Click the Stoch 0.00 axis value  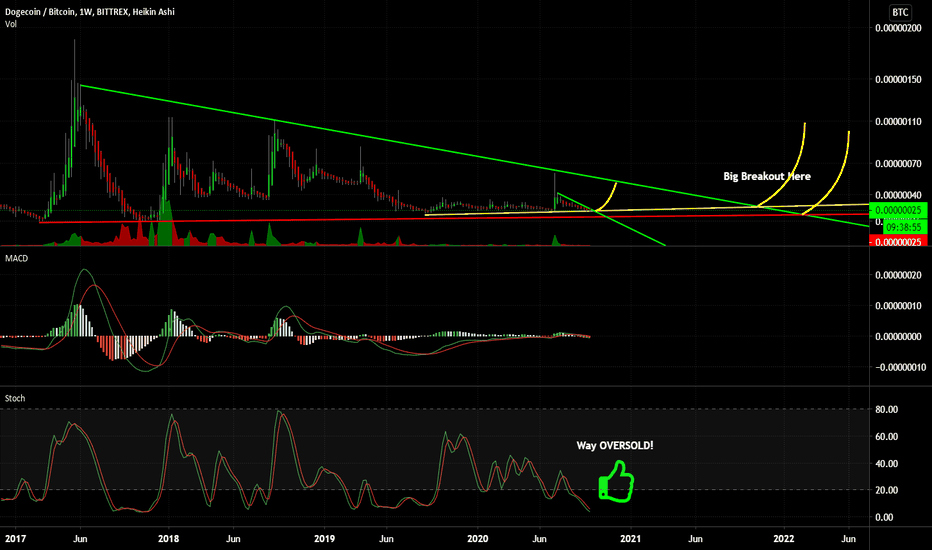pos(884,517)
